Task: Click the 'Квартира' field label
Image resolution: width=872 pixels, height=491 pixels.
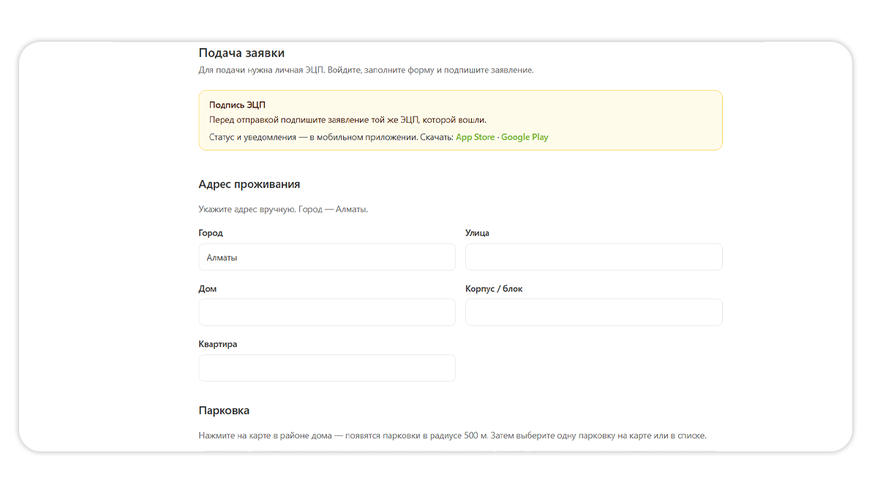Action: point(217,344)
